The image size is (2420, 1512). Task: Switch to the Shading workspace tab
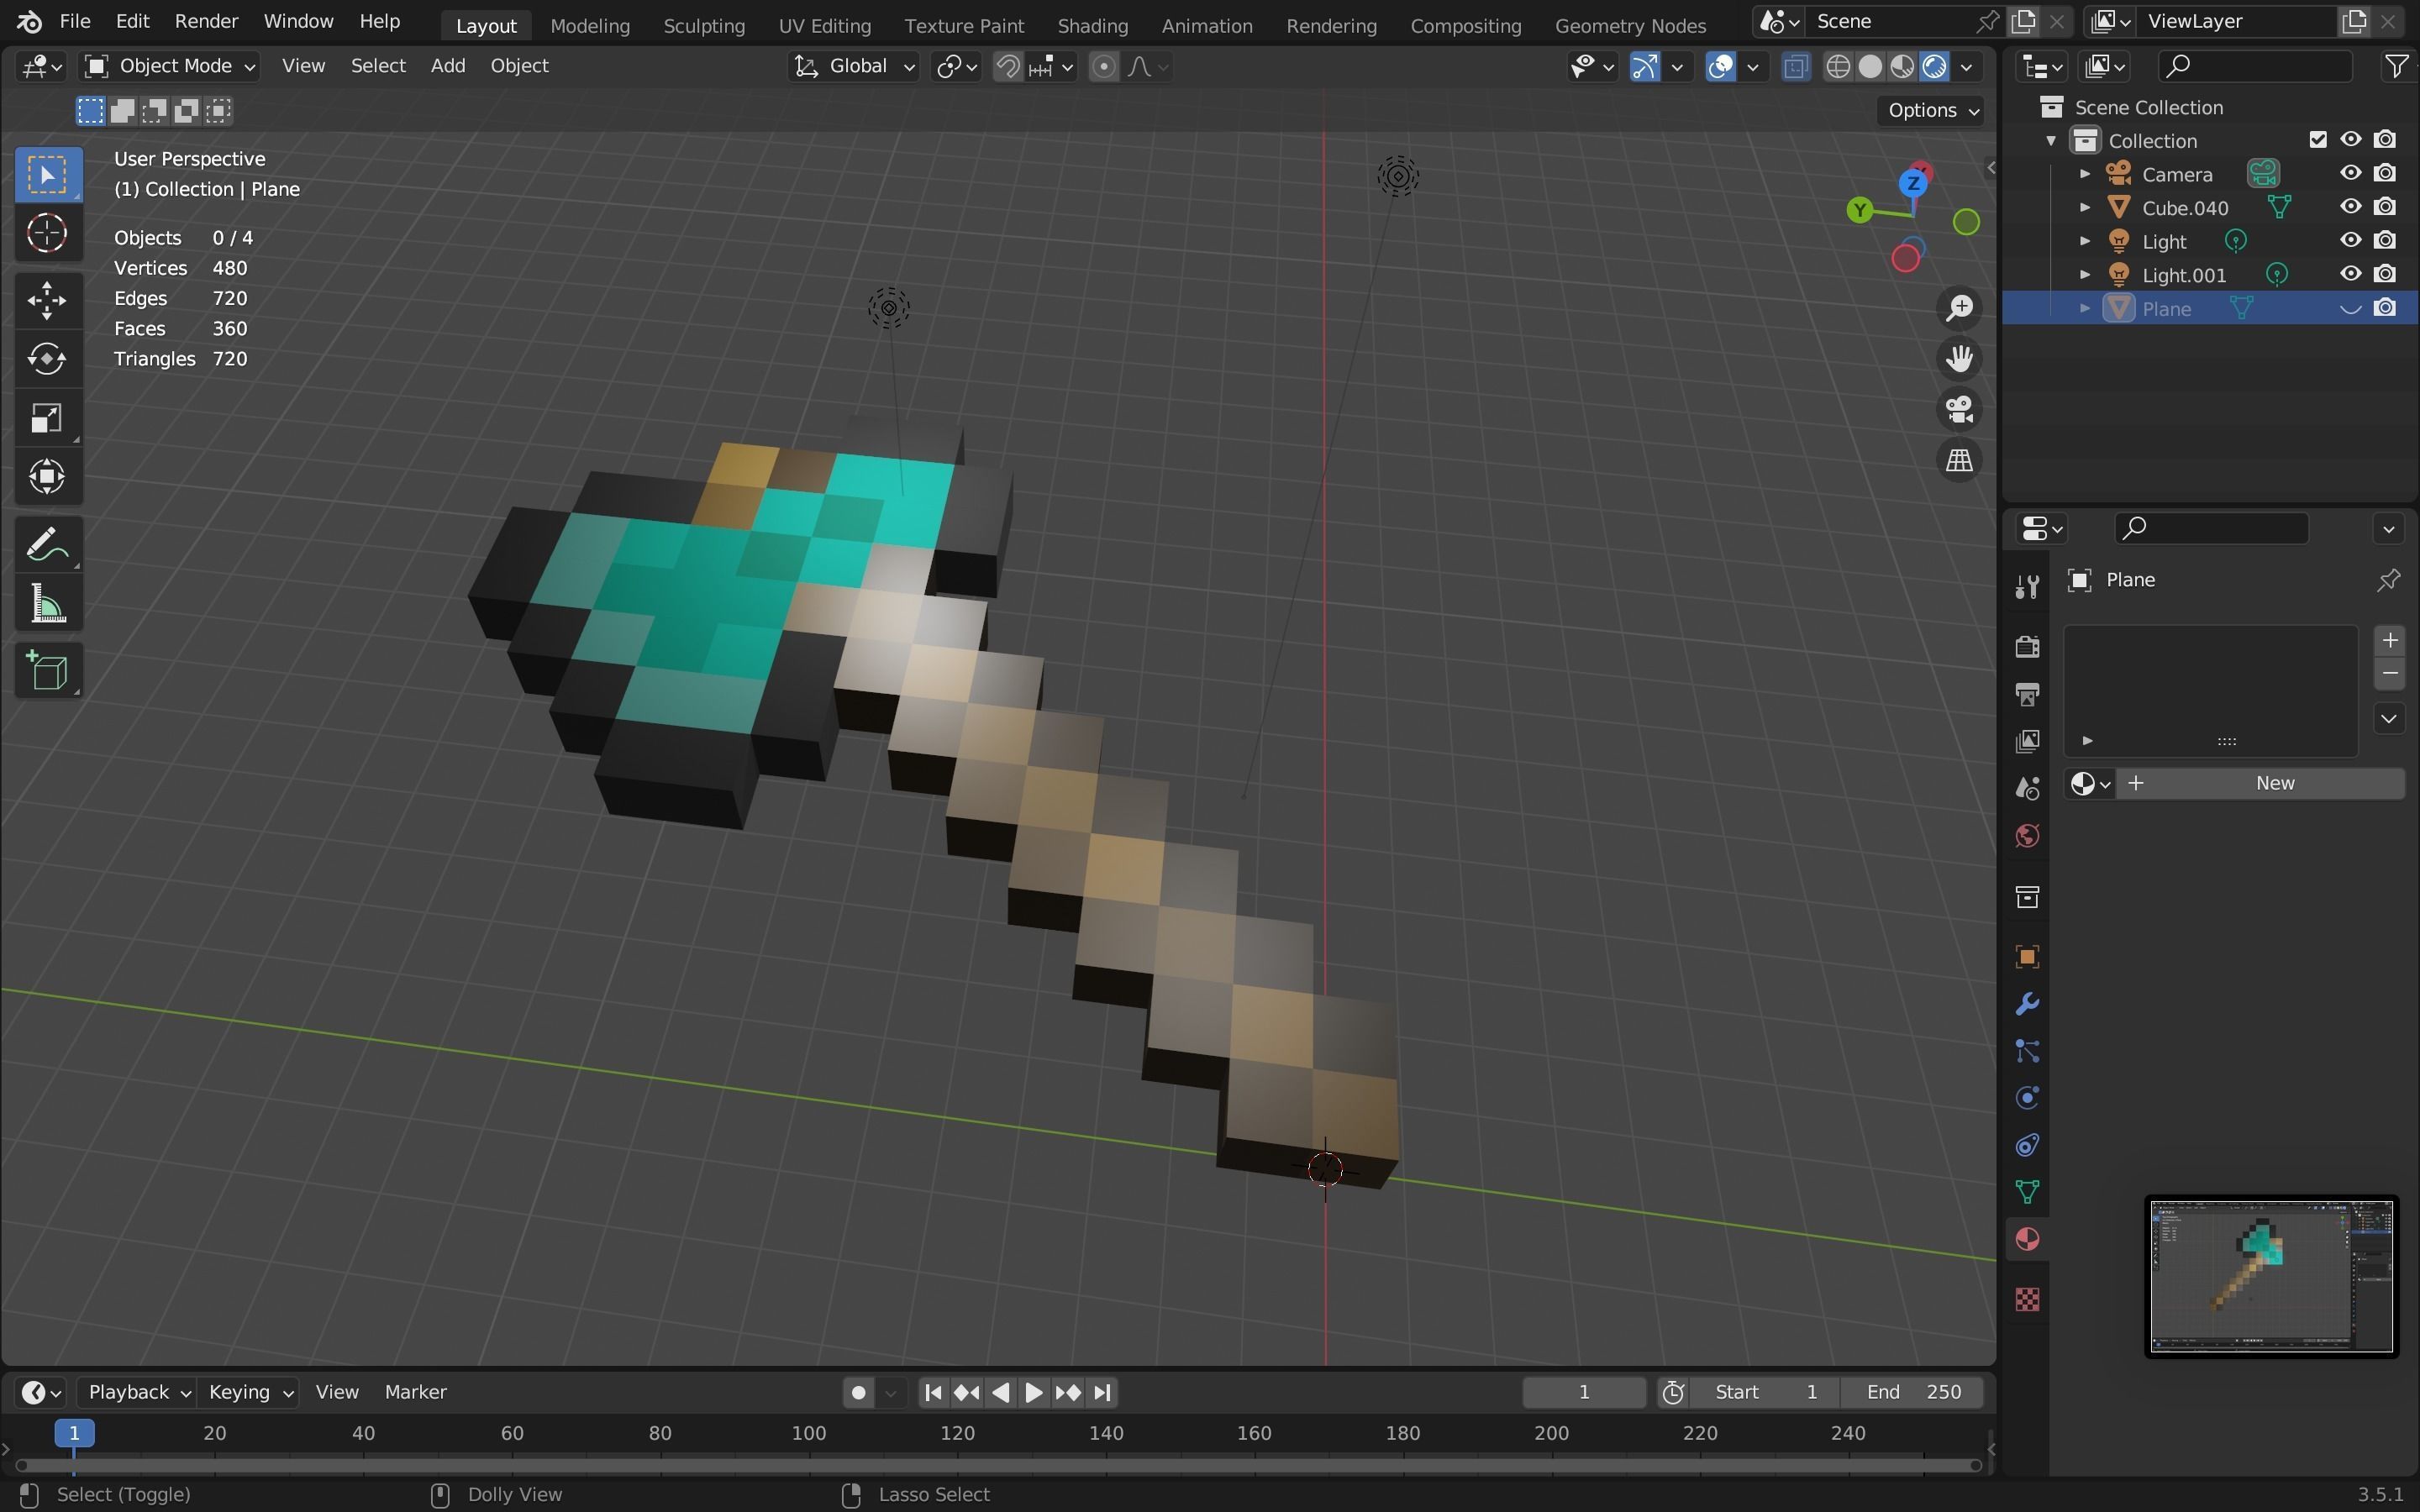[x=1092, y=25]
